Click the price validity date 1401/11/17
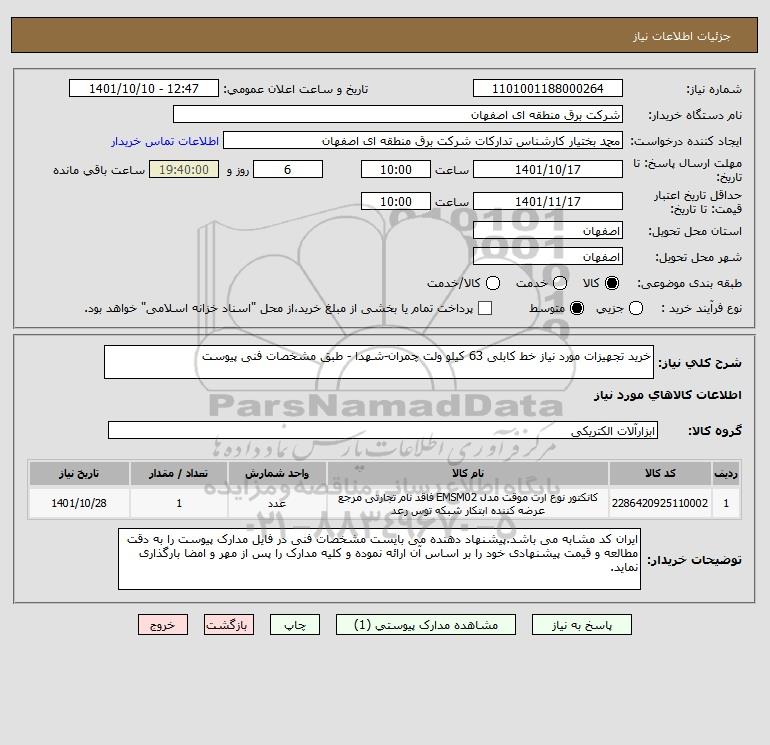This screenshot has width=770, height=745. point(548,201)
